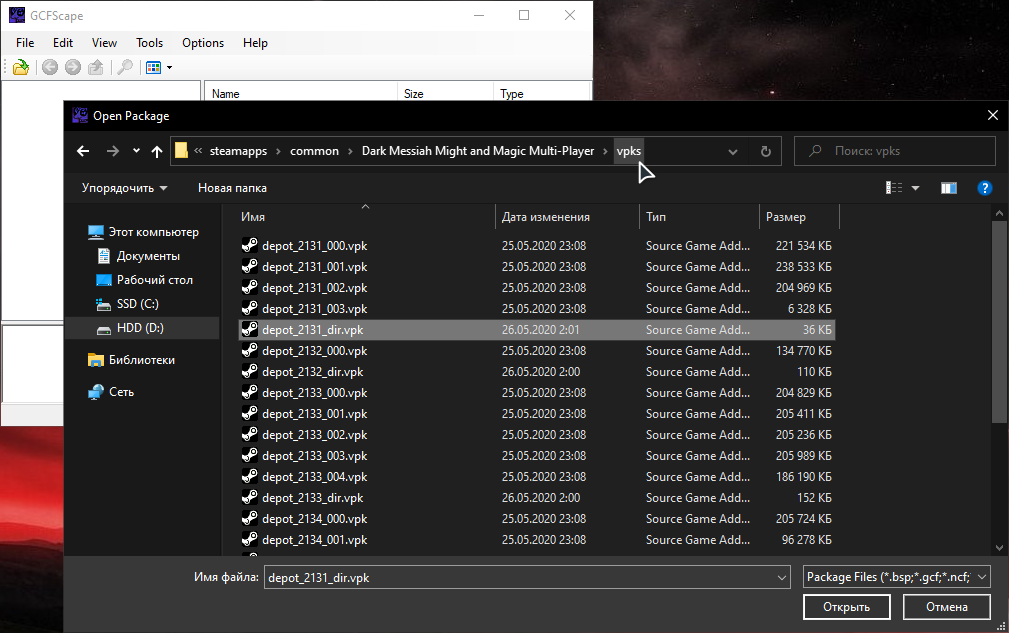
Task: Click the Back arrow icon in the GCFScape toolbar
Action: click(50, 67)
